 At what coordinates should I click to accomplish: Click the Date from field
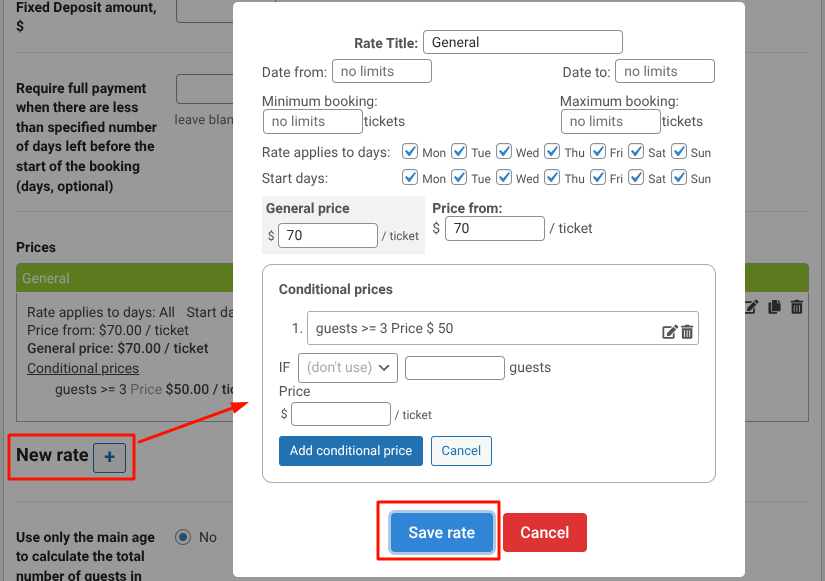381,71
